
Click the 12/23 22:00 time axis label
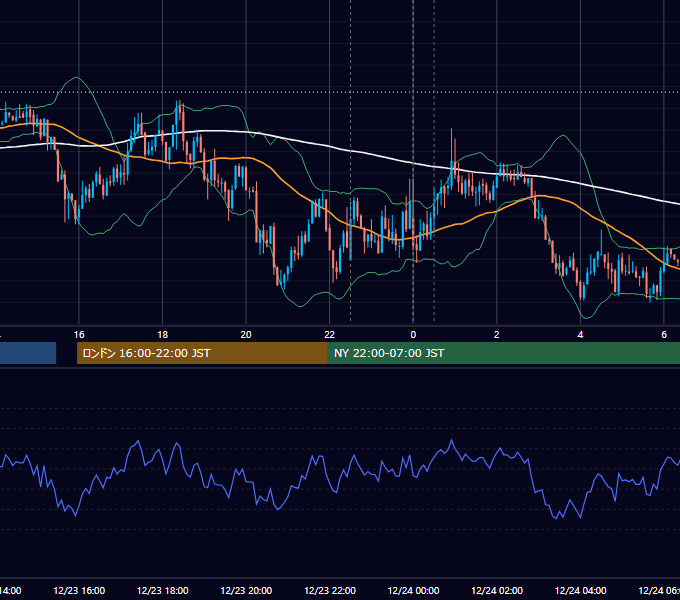(x=330, y=590)
